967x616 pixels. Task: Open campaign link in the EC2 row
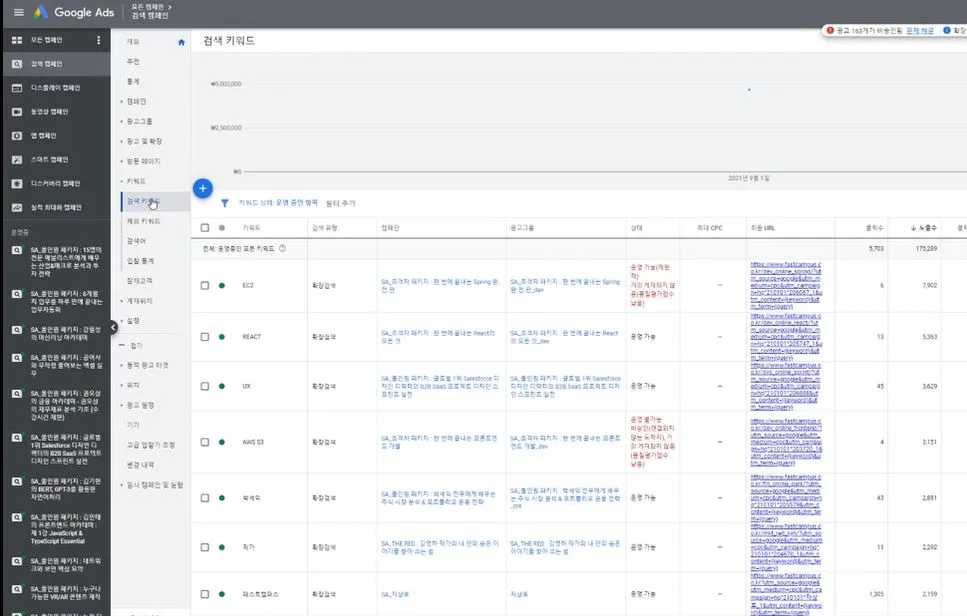pyautogui.click(x=440, y=285)
